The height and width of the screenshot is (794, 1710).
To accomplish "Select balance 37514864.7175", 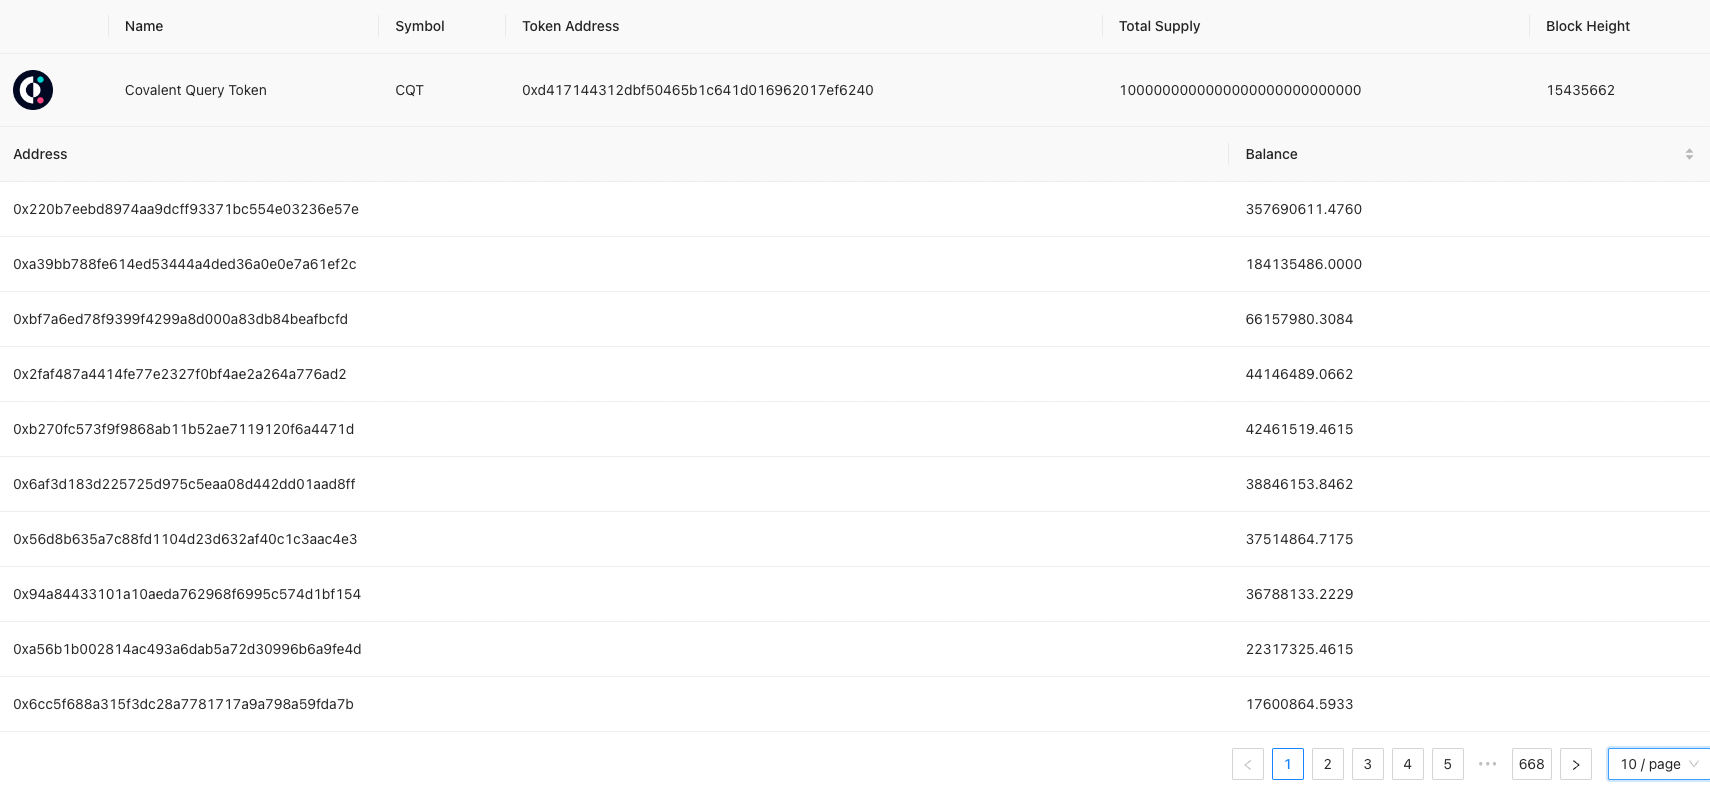I will tap(1300, 539).
